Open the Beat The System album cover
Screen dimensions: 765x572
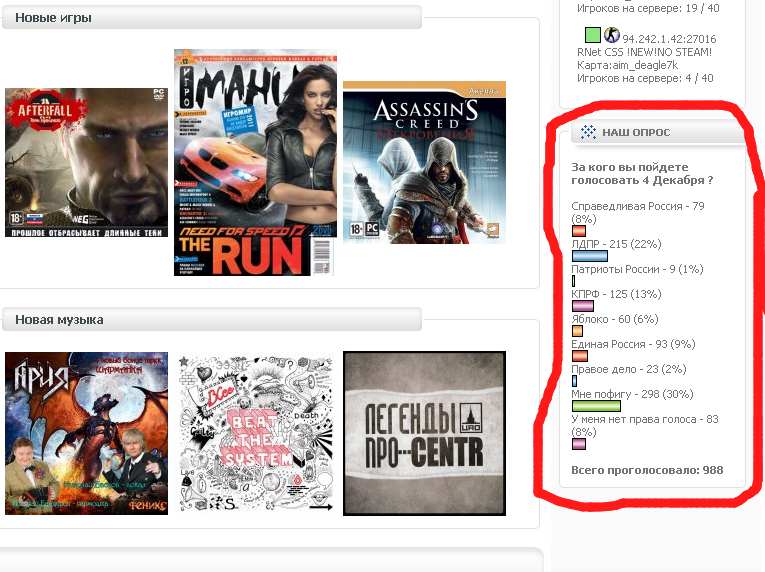point(255,433)
